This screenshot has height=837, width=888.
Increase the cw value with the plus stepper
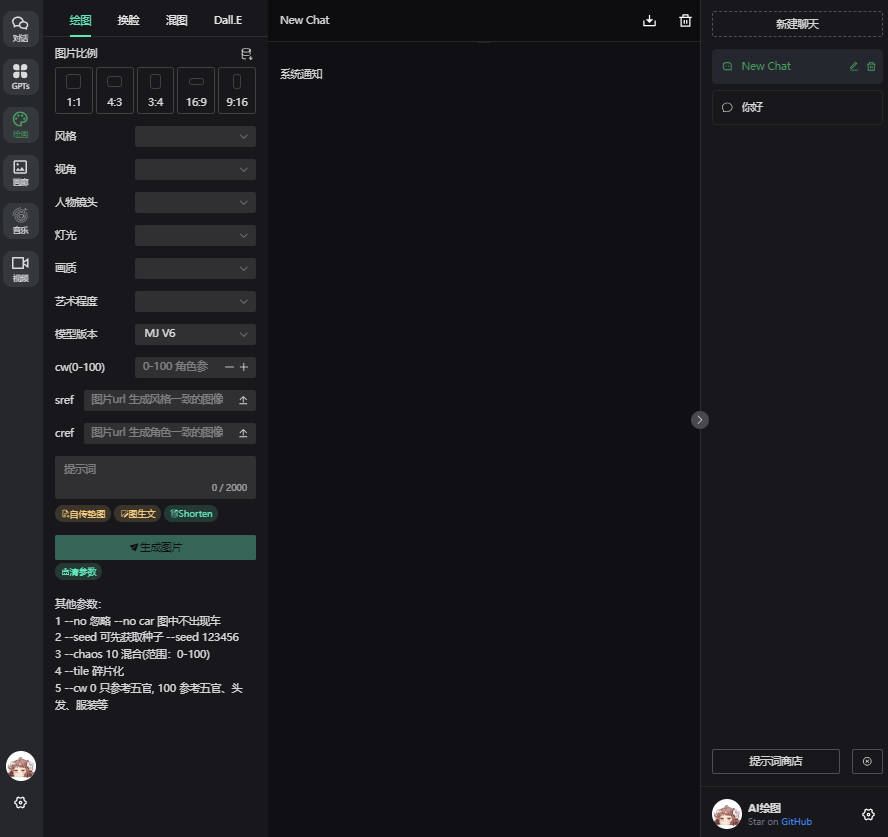[x=246, y=367]
